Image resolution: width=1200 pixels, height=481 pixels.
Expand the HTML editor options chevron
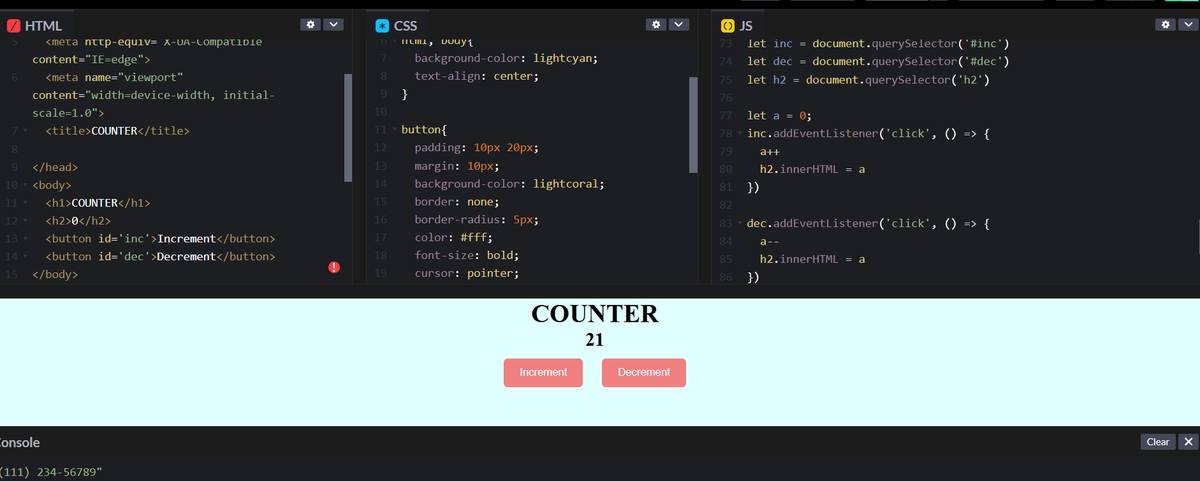click(x=334, y=24)
